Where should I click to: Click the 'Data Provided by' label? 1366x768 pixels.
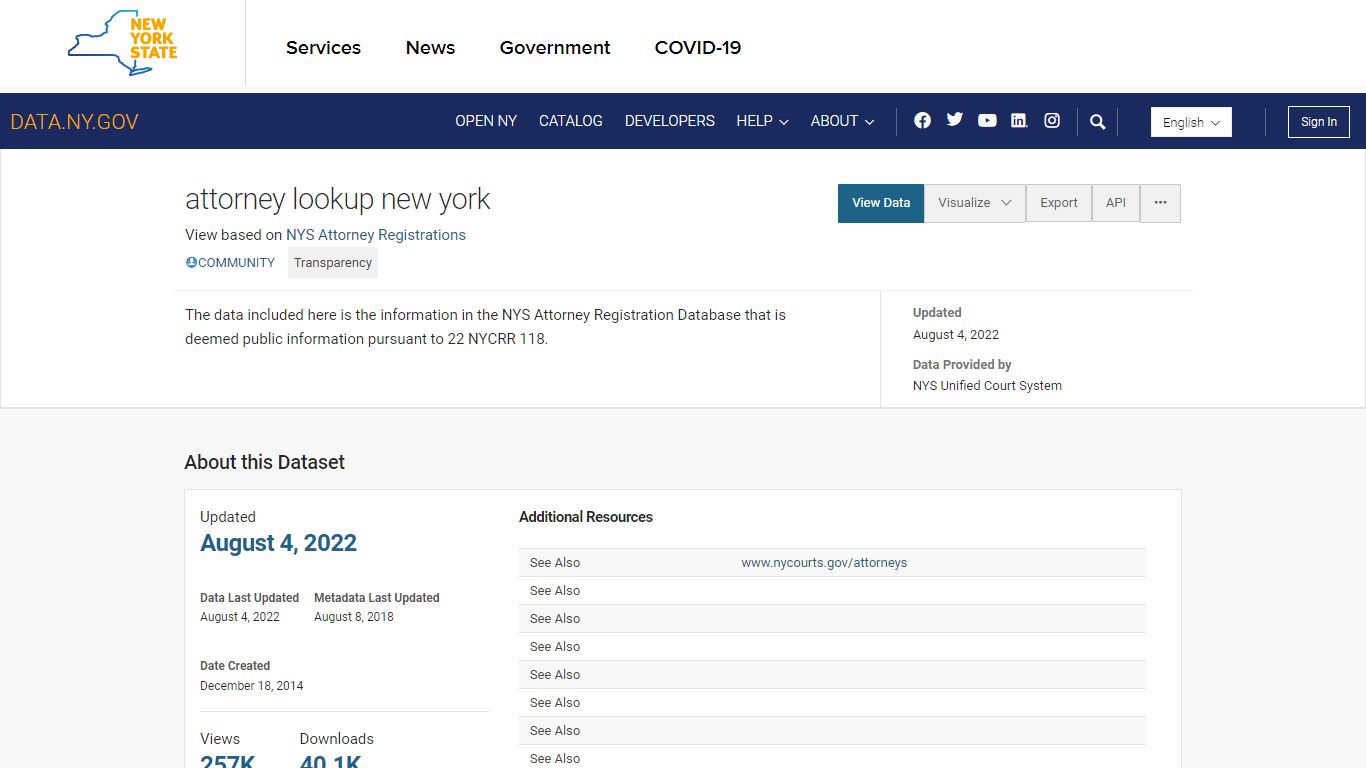coord(962,365)
